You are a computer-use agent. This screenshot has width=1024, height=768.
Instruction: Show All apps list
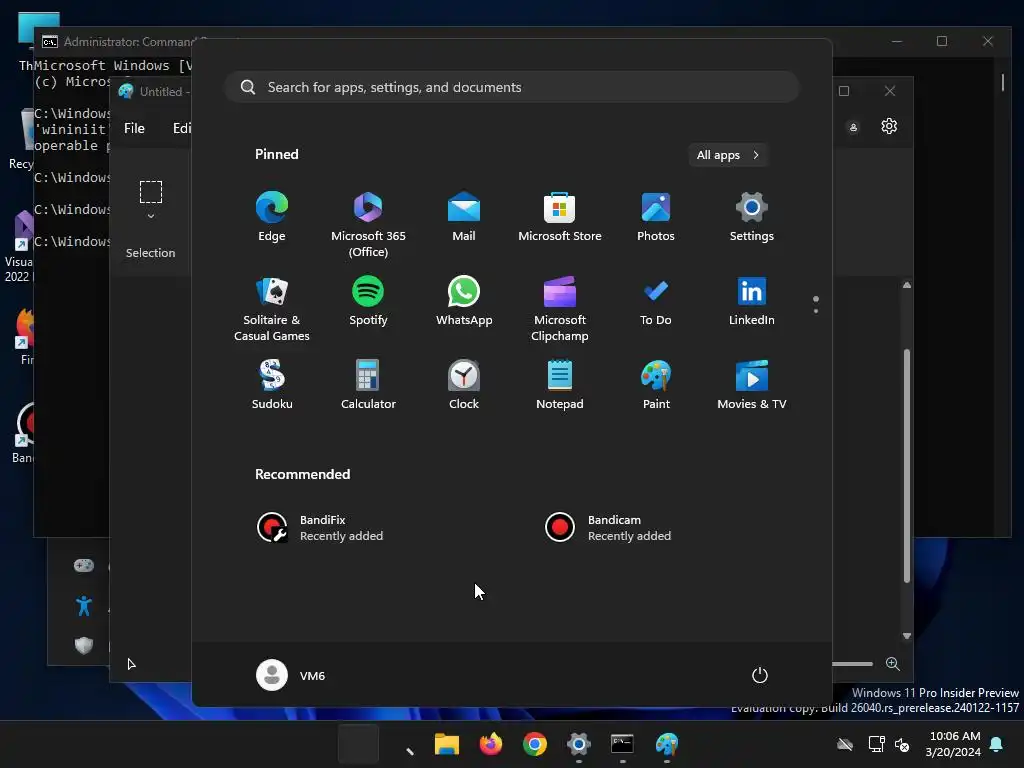pos(728,155)
